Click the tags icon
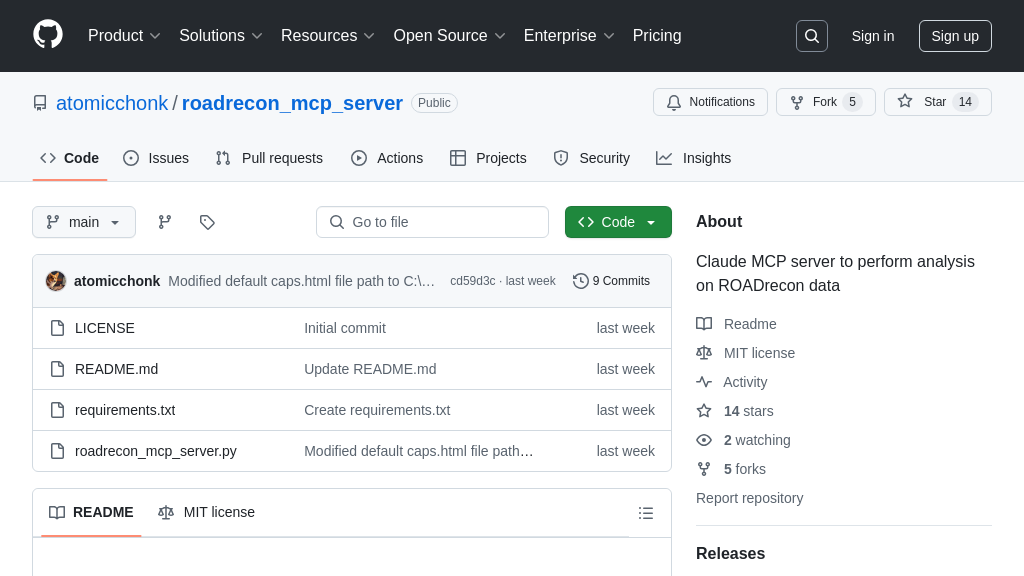This screenshot has height=576, width=1024. [x=207, y=222]
